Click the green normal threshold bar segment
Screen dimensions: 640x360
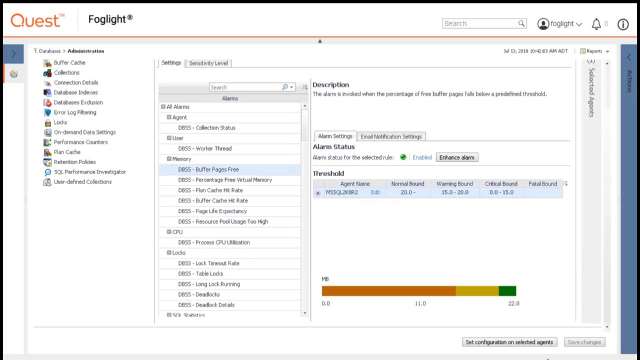tap(507, 291)
